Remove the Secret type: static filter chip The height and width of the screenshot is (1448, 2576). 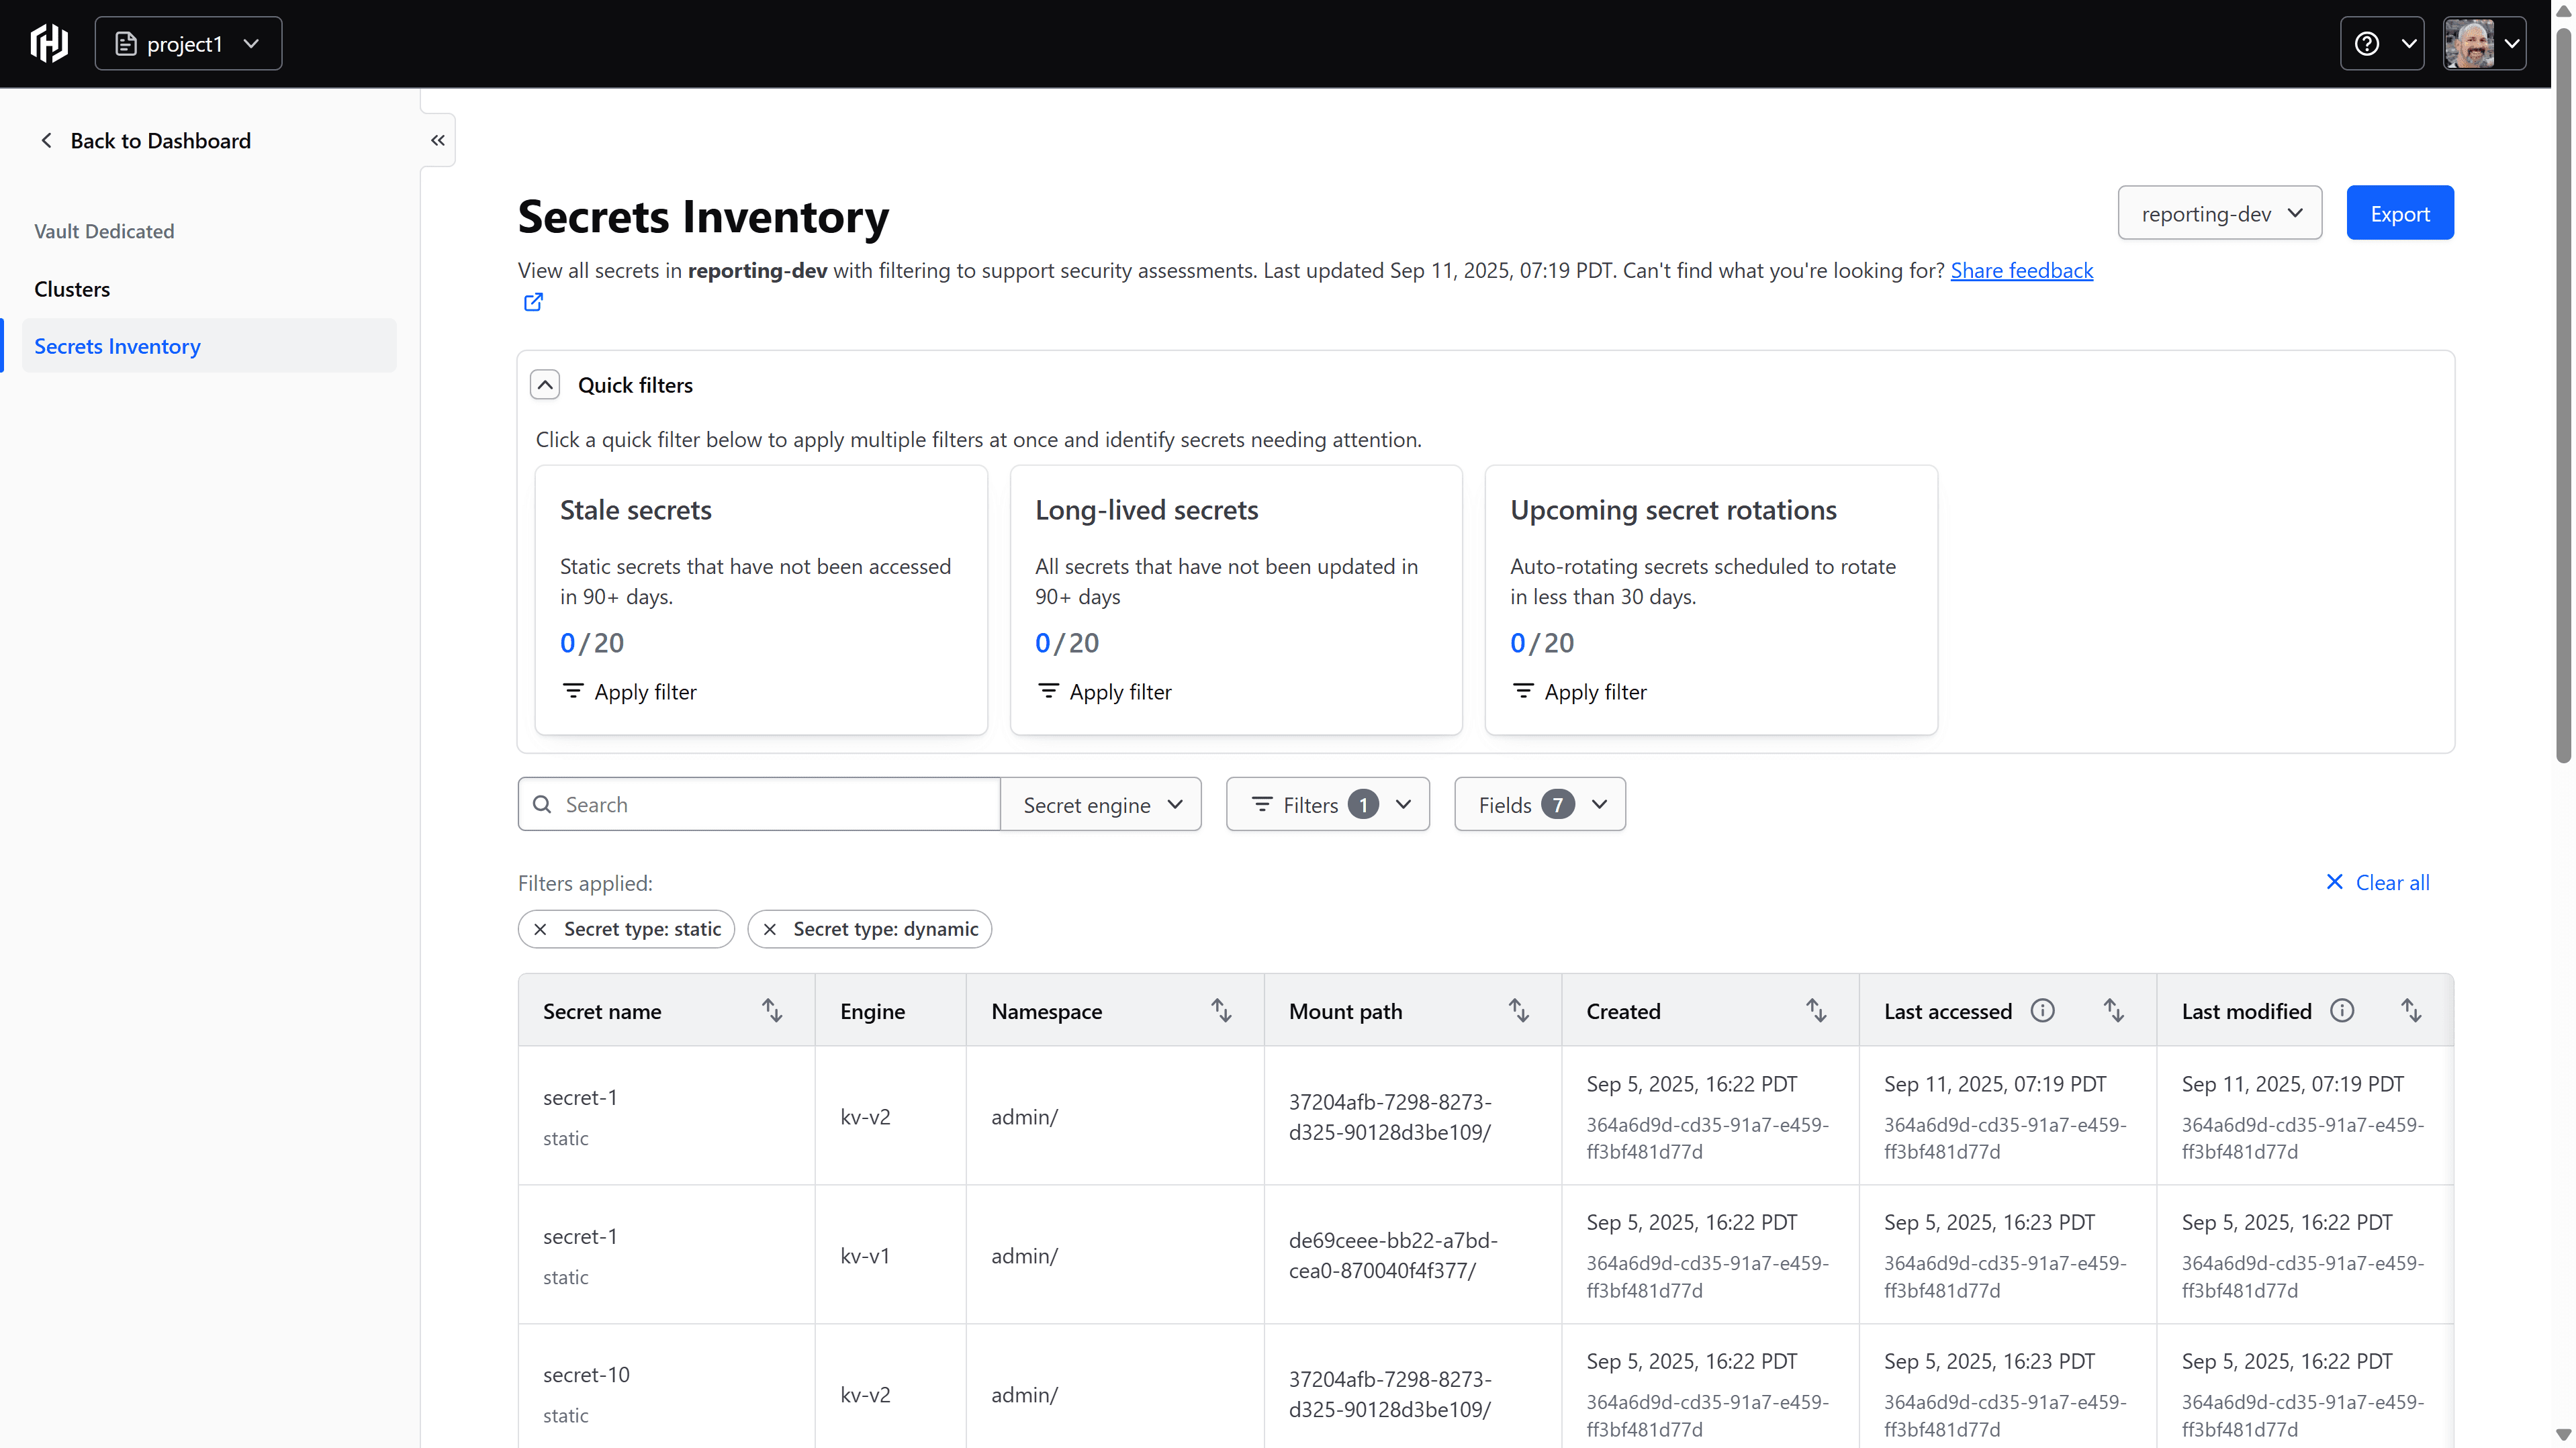click(x=540, y=929)
